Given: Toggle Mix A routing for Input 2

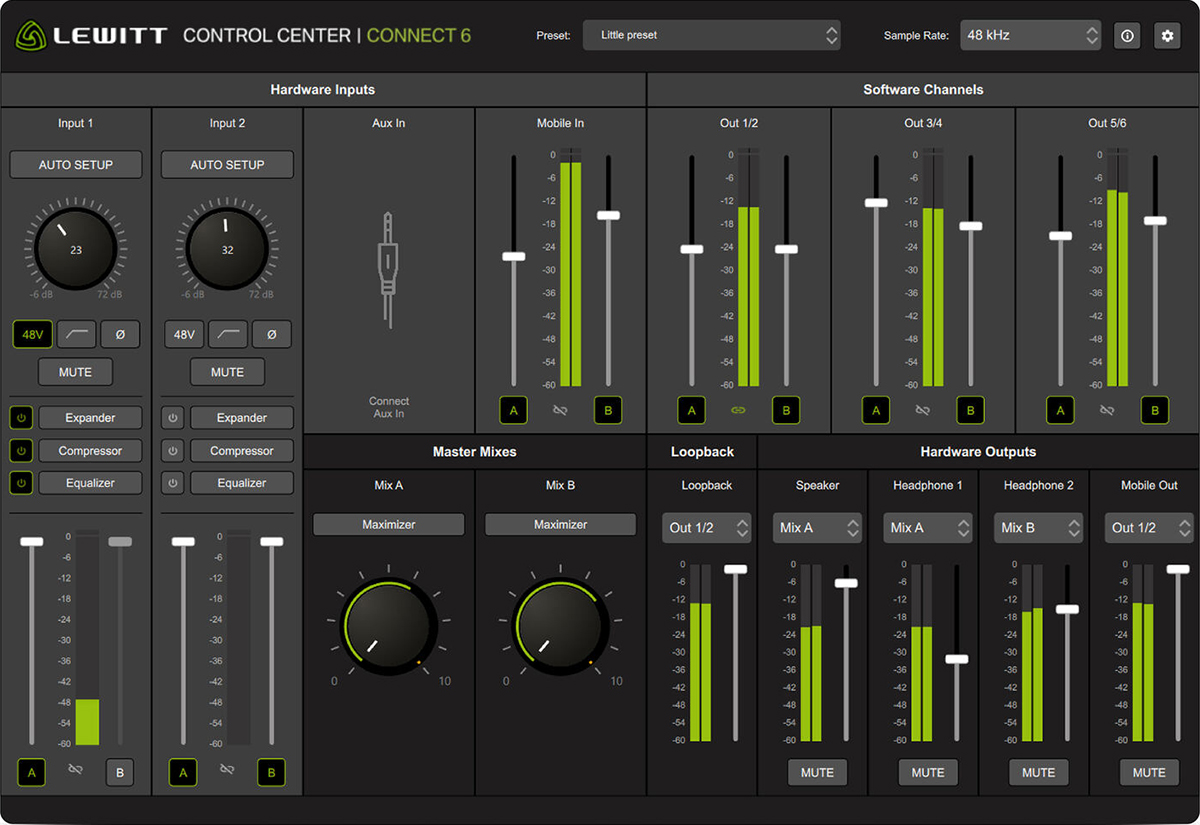Looking at the screenshot, I should (x=183, y=772).
